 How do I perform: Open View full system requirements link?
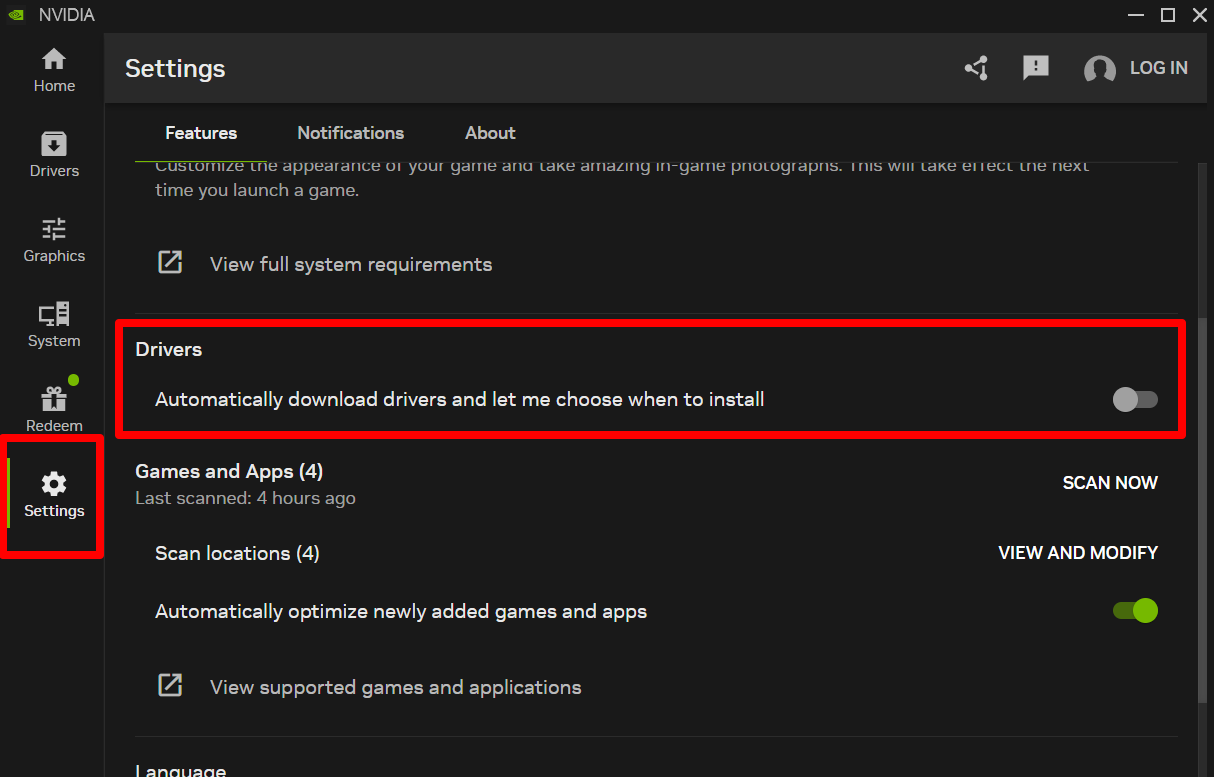[x=350, y=264]
